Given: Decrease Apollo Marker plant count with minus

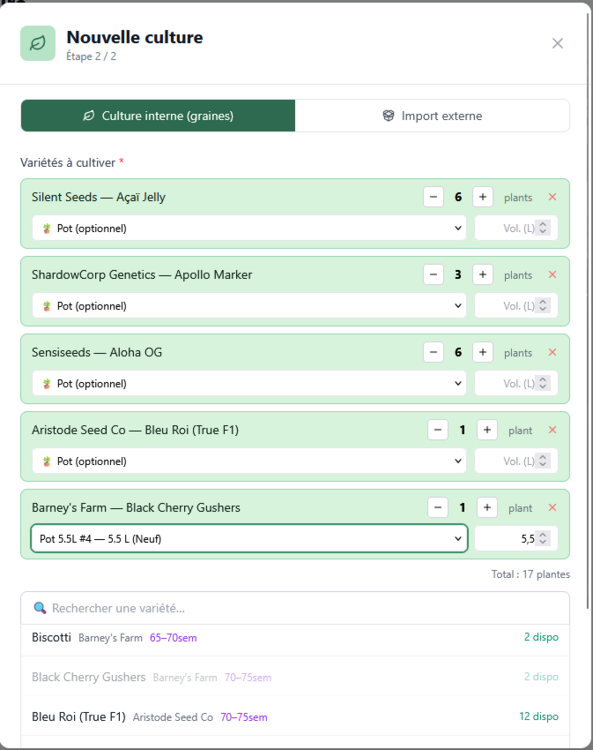Looking at the screenshot, I should pos(433,275).
